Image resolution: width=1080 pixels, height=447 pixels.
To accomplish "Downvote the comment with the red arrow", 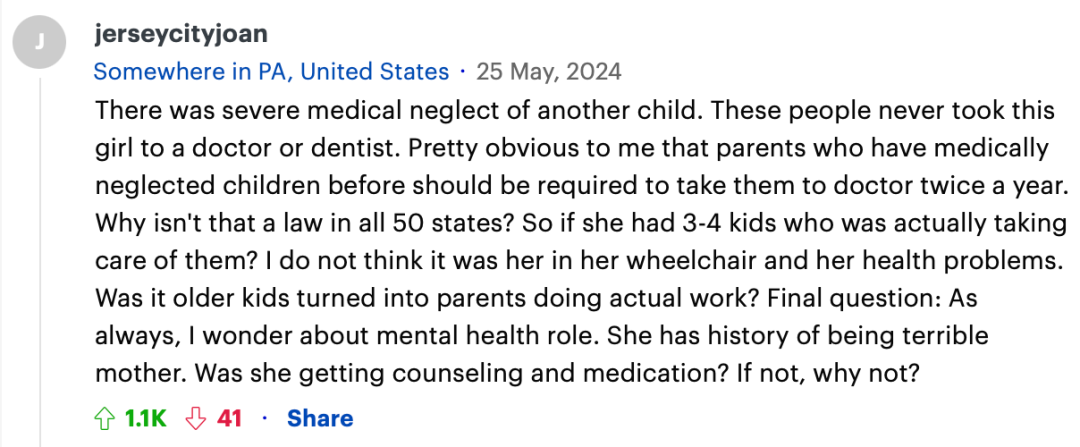I will 198,417.
